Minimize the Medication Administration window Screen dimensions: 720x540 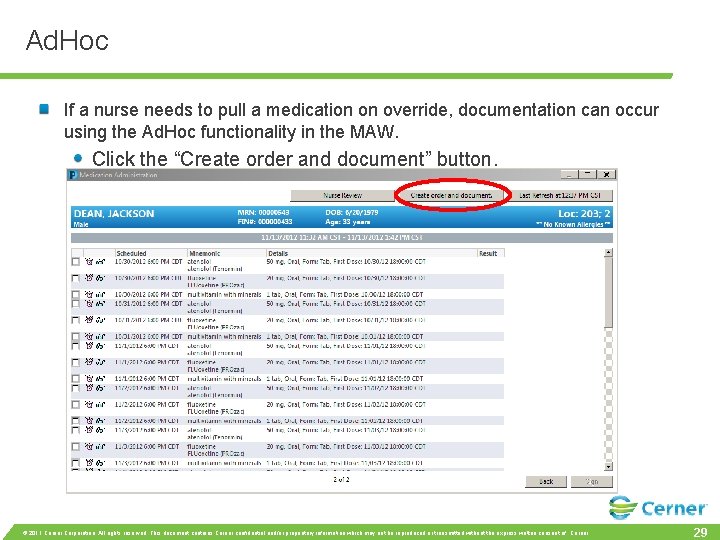(x=569, y=174)
